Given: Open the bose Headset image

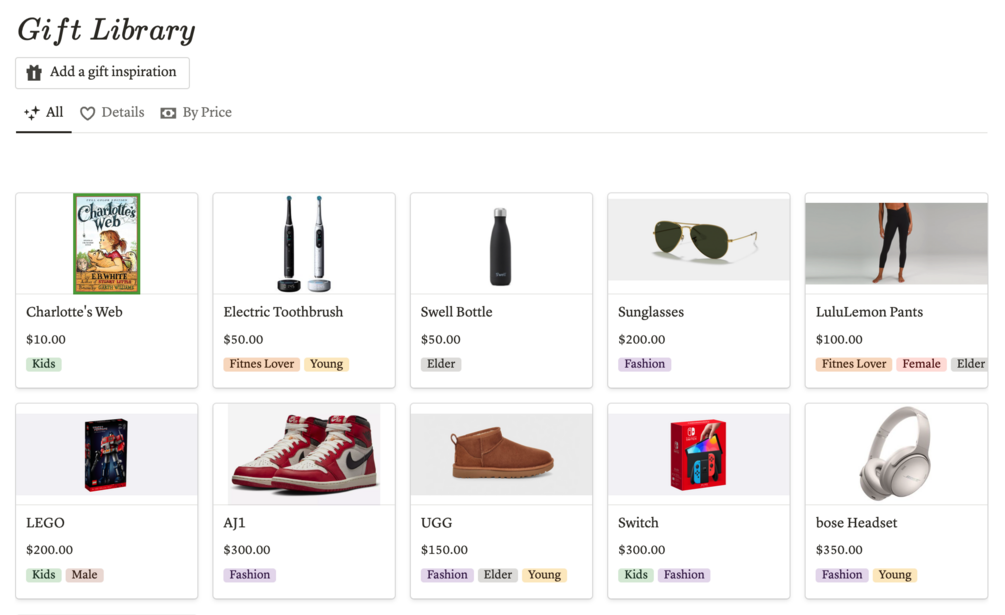Looking at the screenshot, I should point(895,453).
